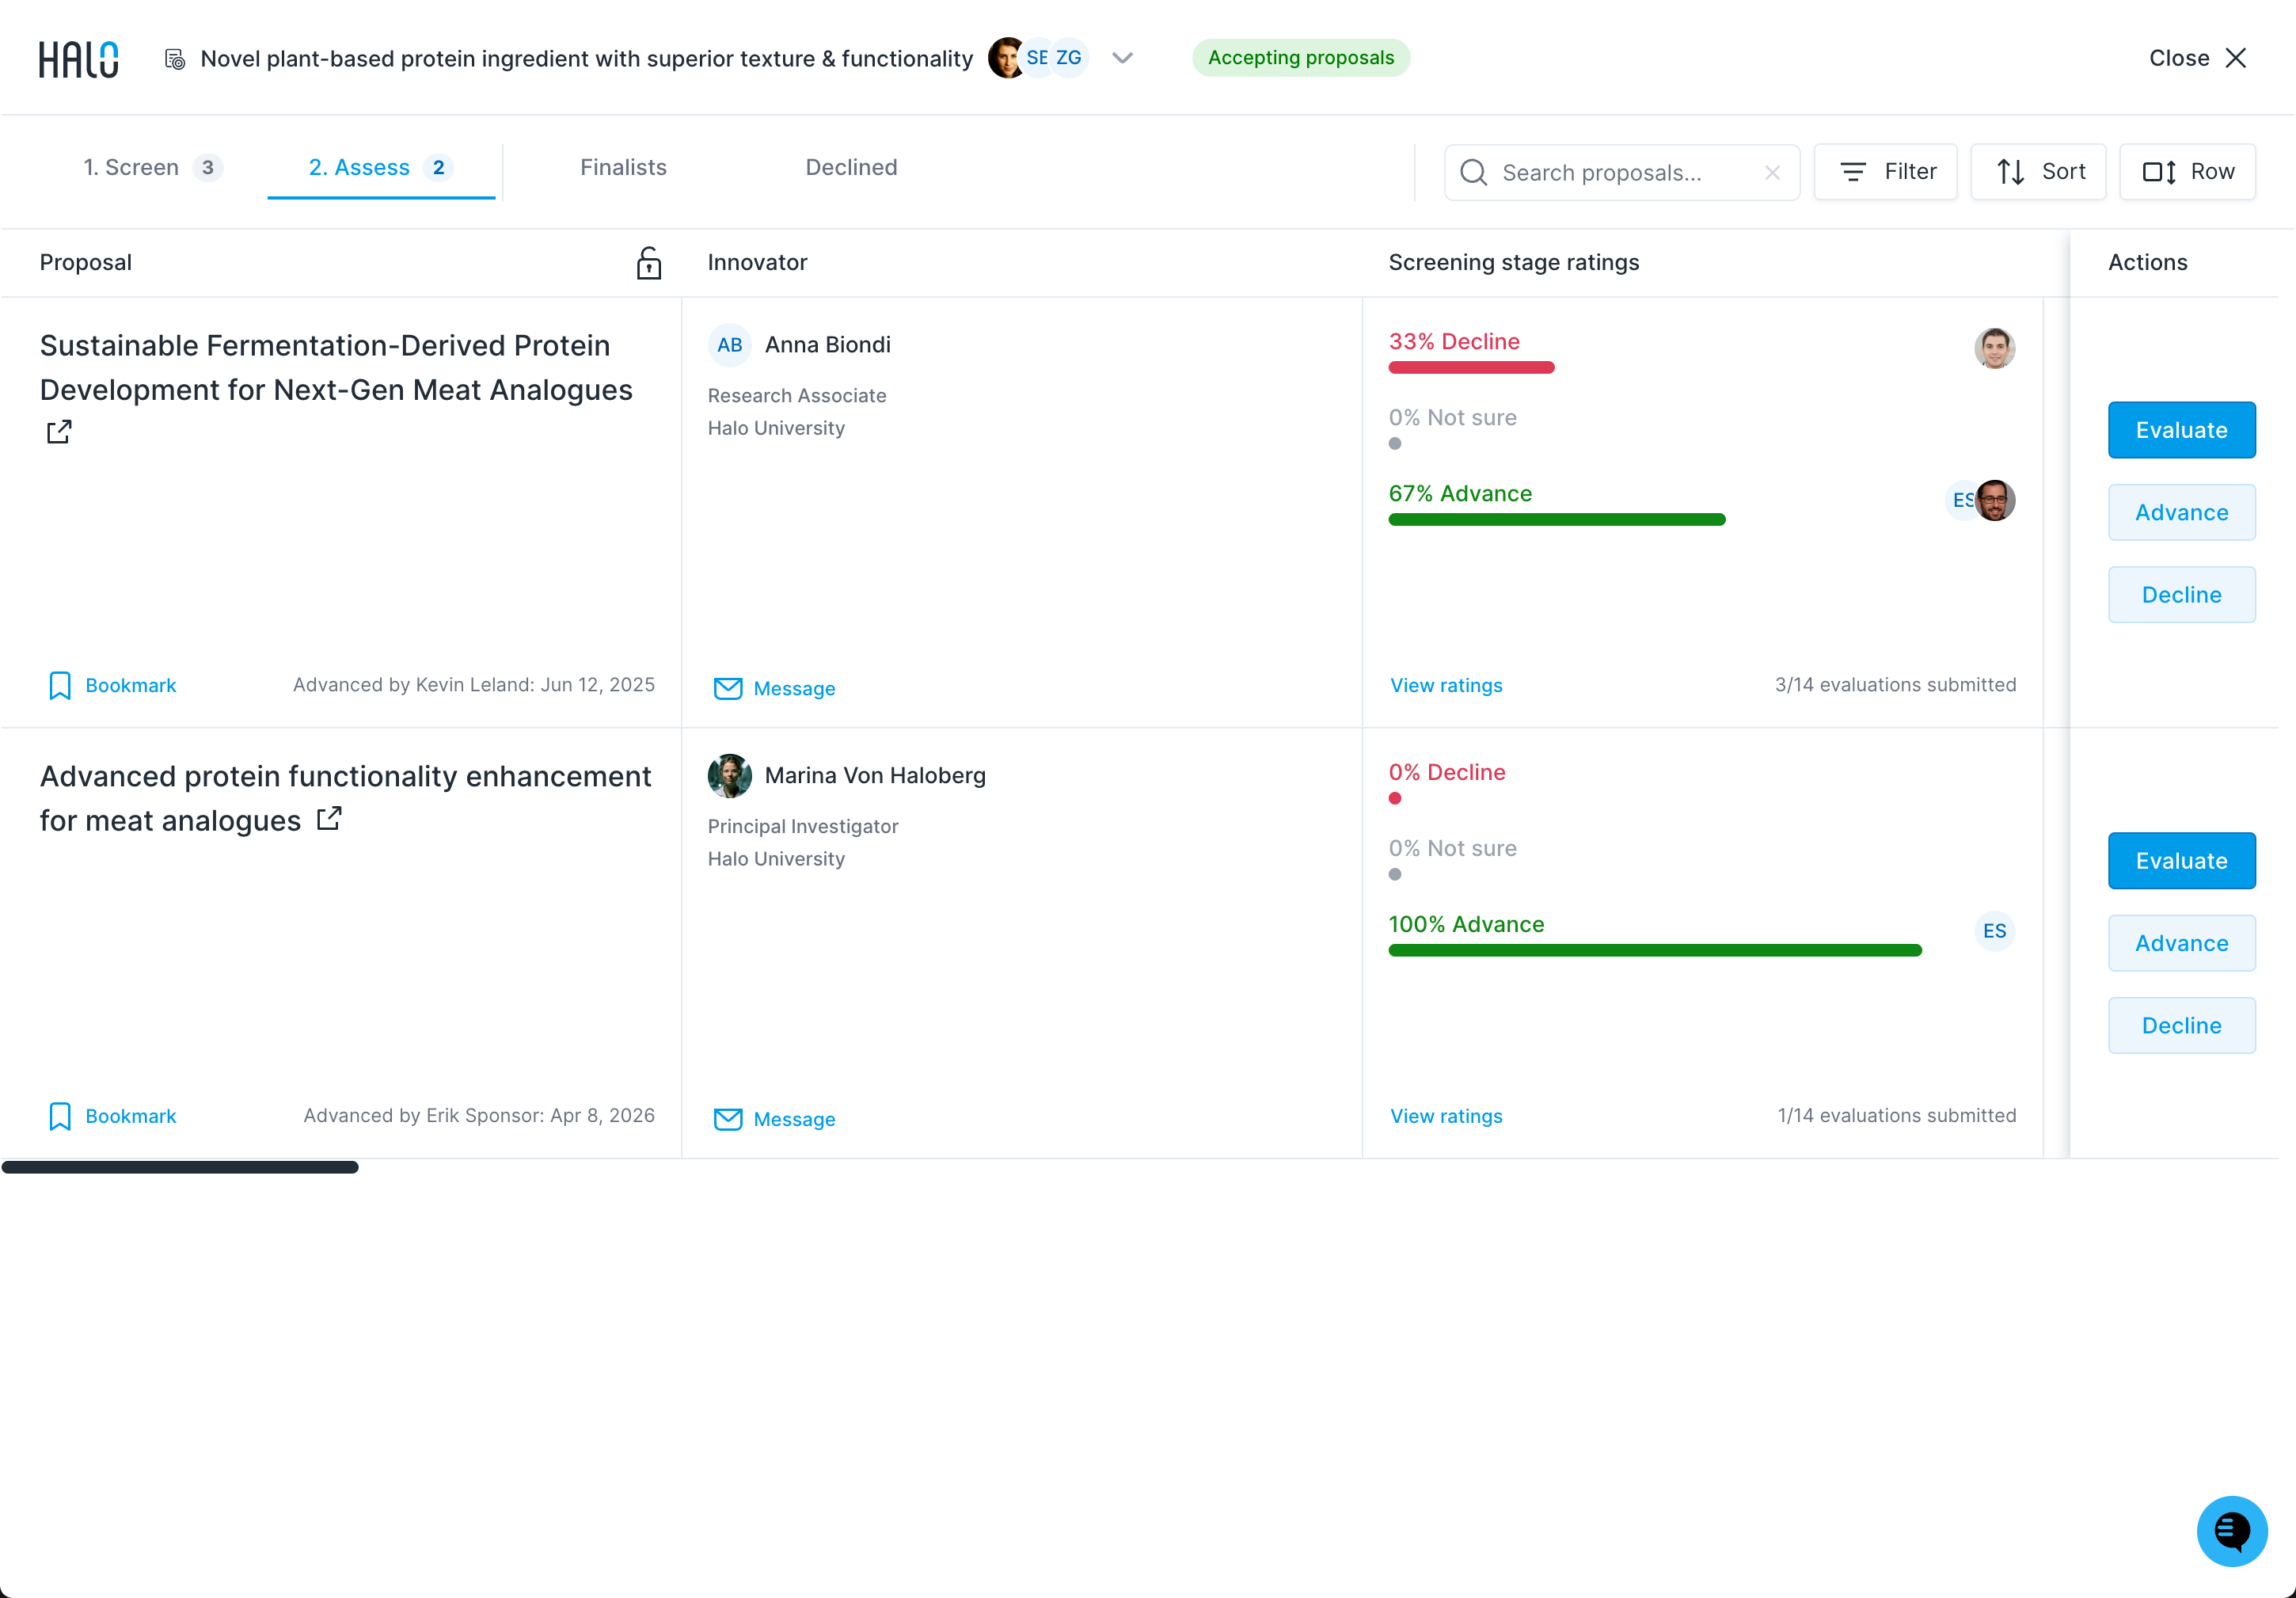Screen dimensions: 2296x1598
Task: Open the Filter options
Action: [x=1885, y=172]
